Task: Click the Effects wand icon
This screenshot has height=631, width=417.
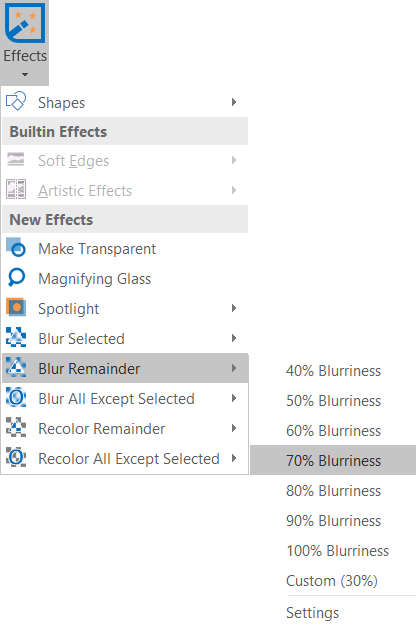Action: point(25,23)
